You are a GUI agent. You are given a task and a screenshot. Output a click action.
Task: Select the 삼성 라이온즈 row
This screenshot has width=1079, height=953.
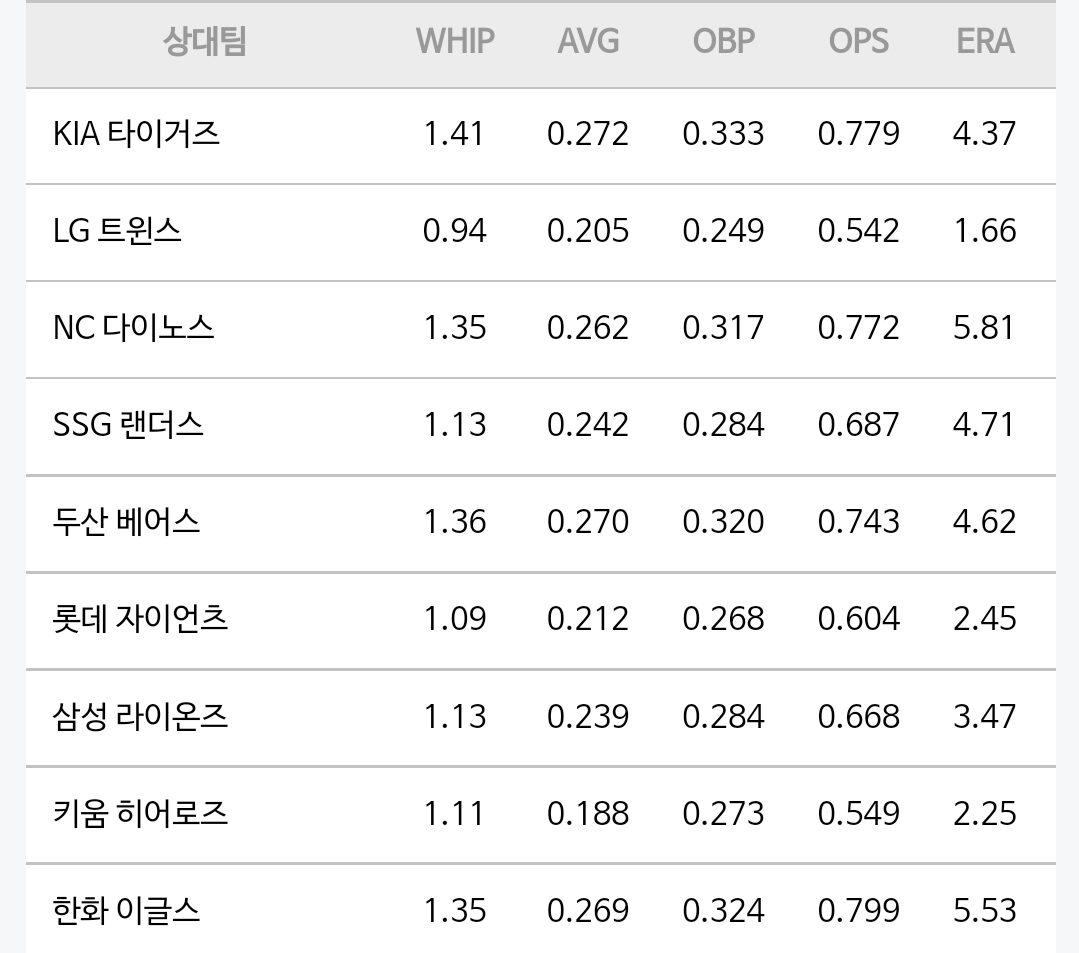pos(140,716)
